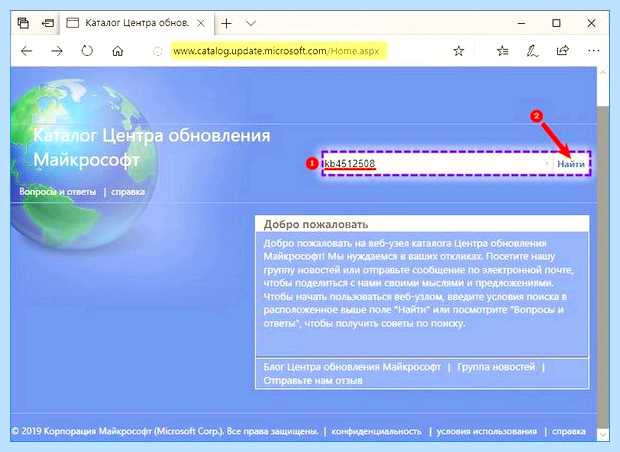The height and width of the screenshot is (452, 620).
Task: Click Отправьте нам отзыв link
Action: pos(313,380)
